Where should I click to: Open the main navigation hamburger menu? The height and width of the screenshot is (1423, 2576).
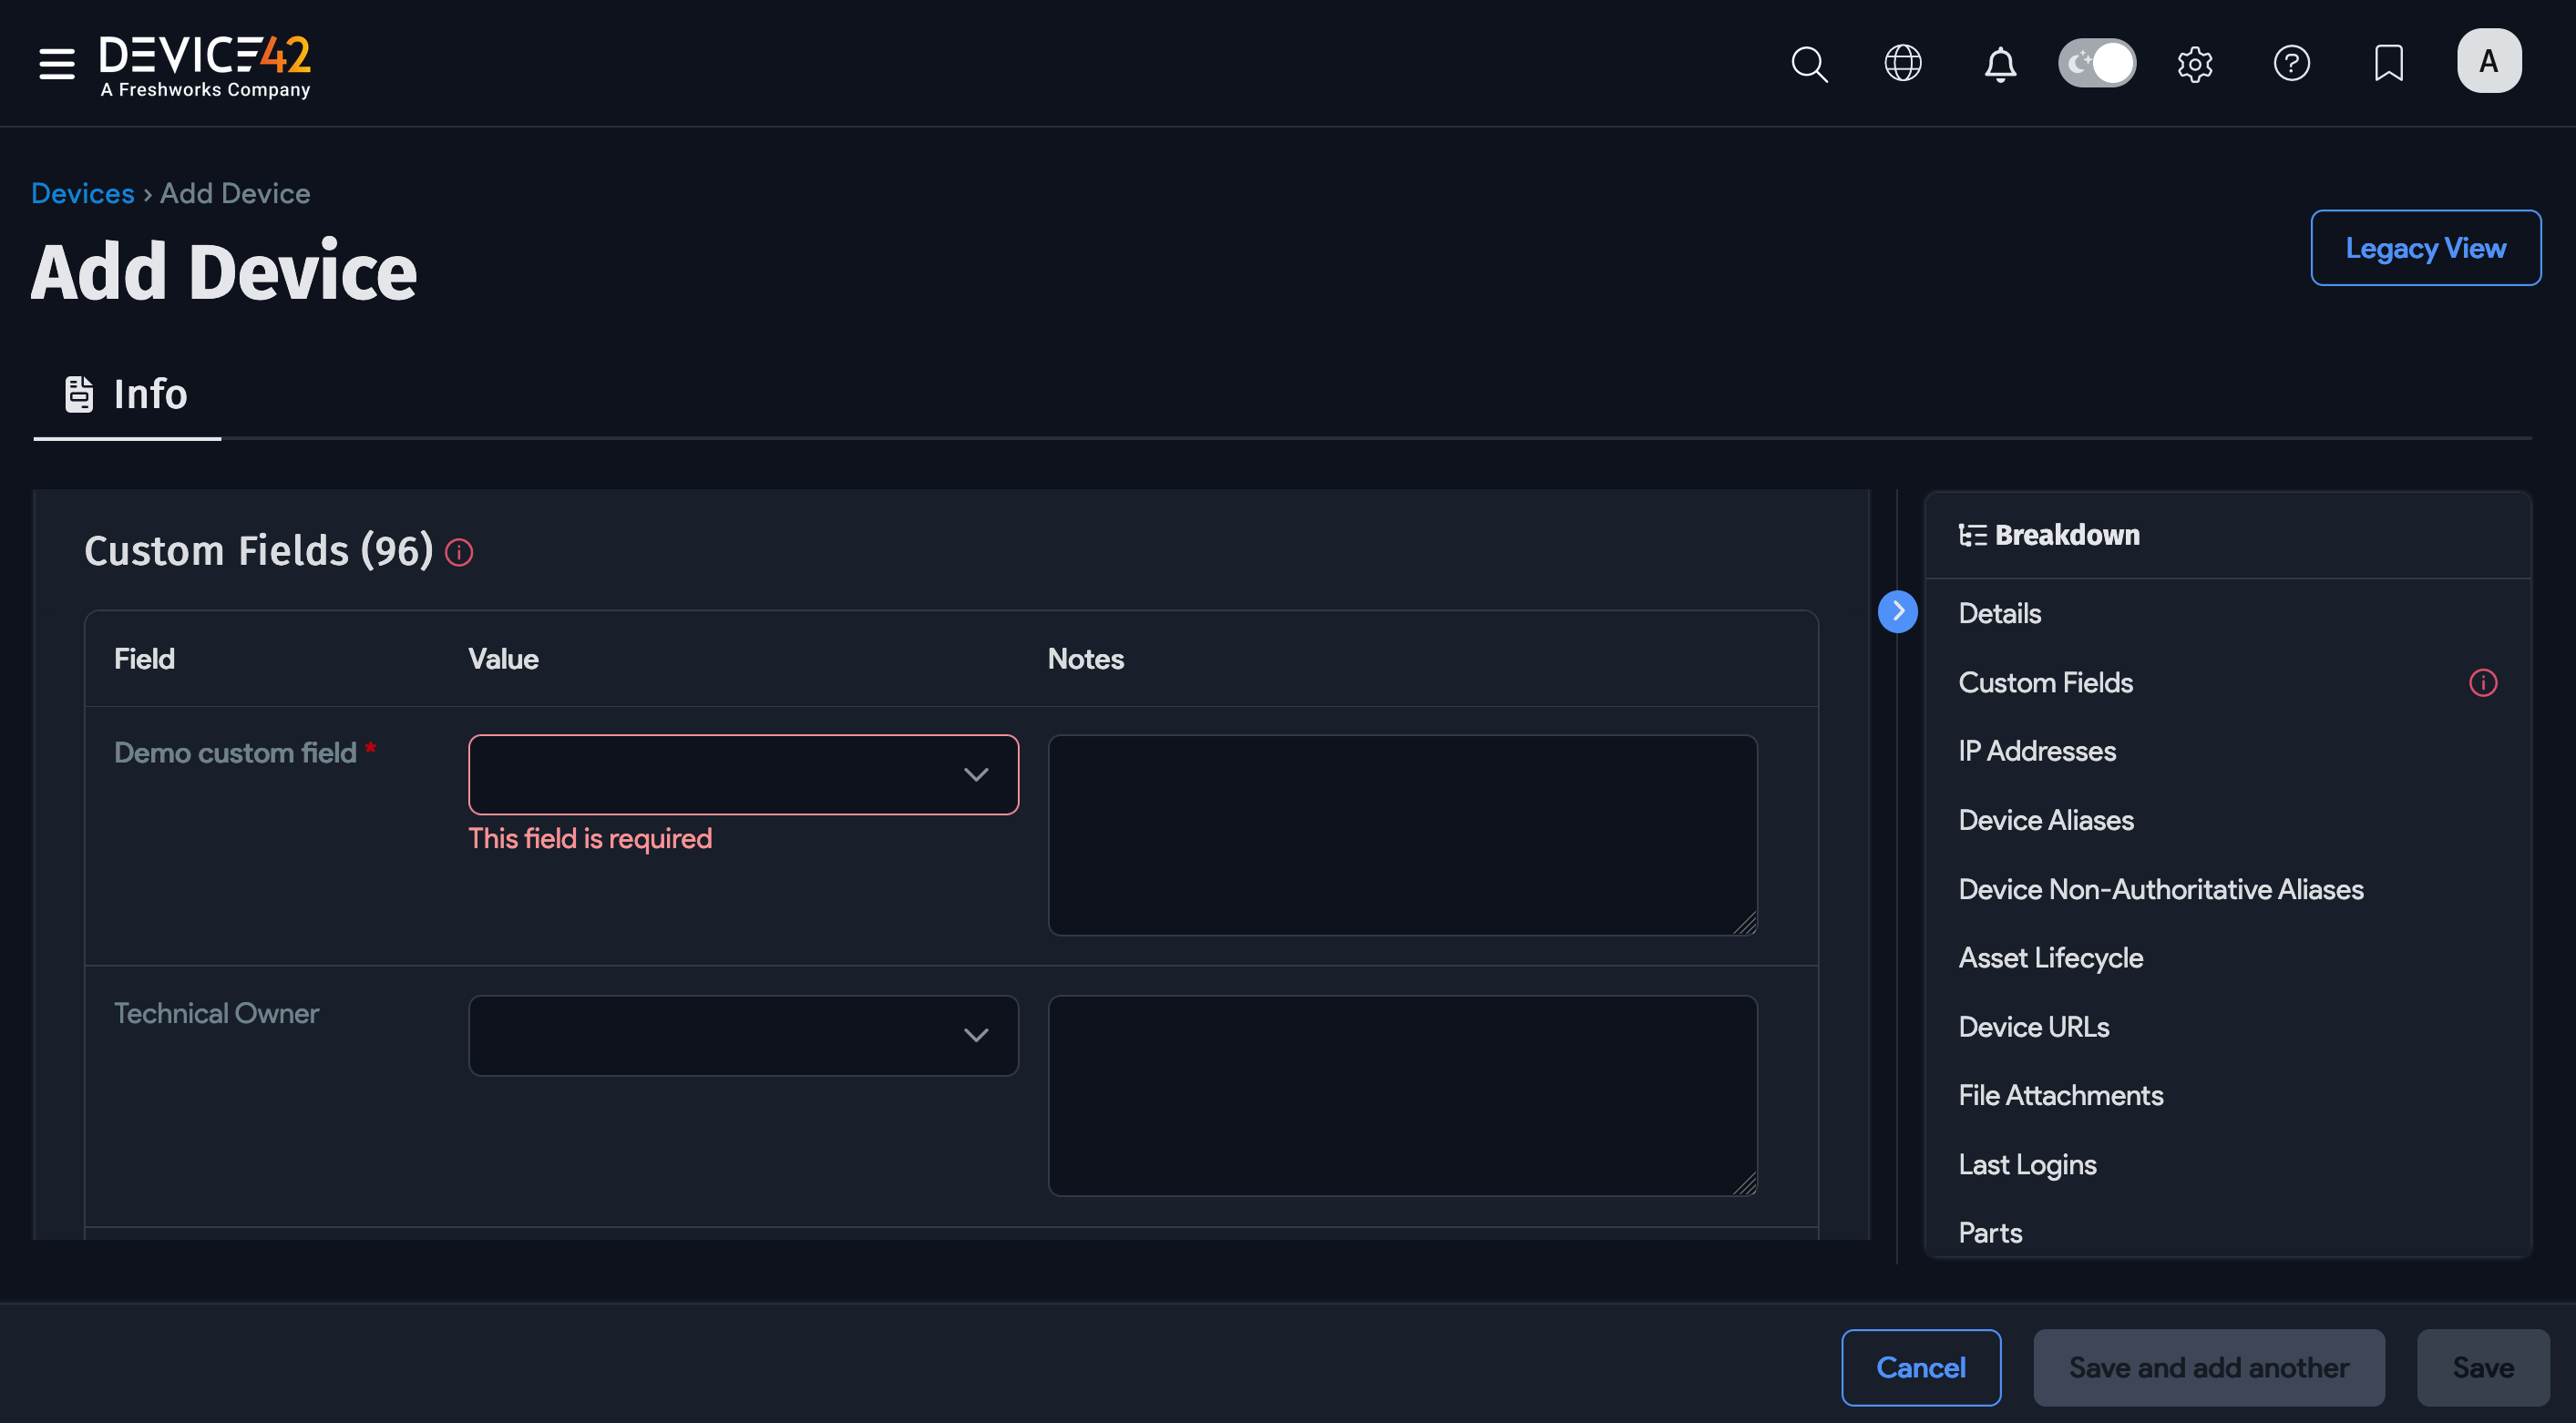click(x=56, y=63)
